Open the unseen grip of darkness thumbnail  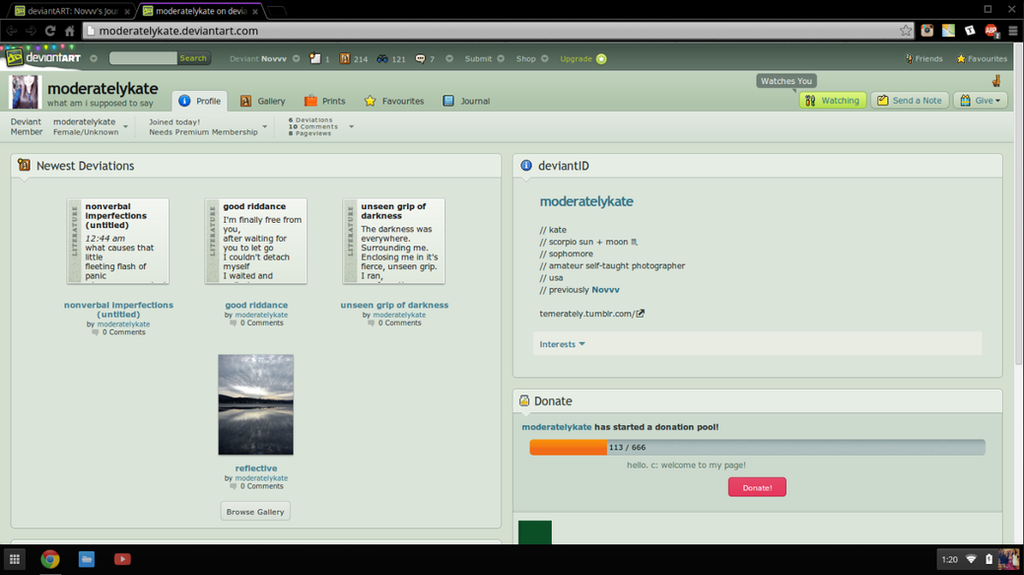pos(394,241)
